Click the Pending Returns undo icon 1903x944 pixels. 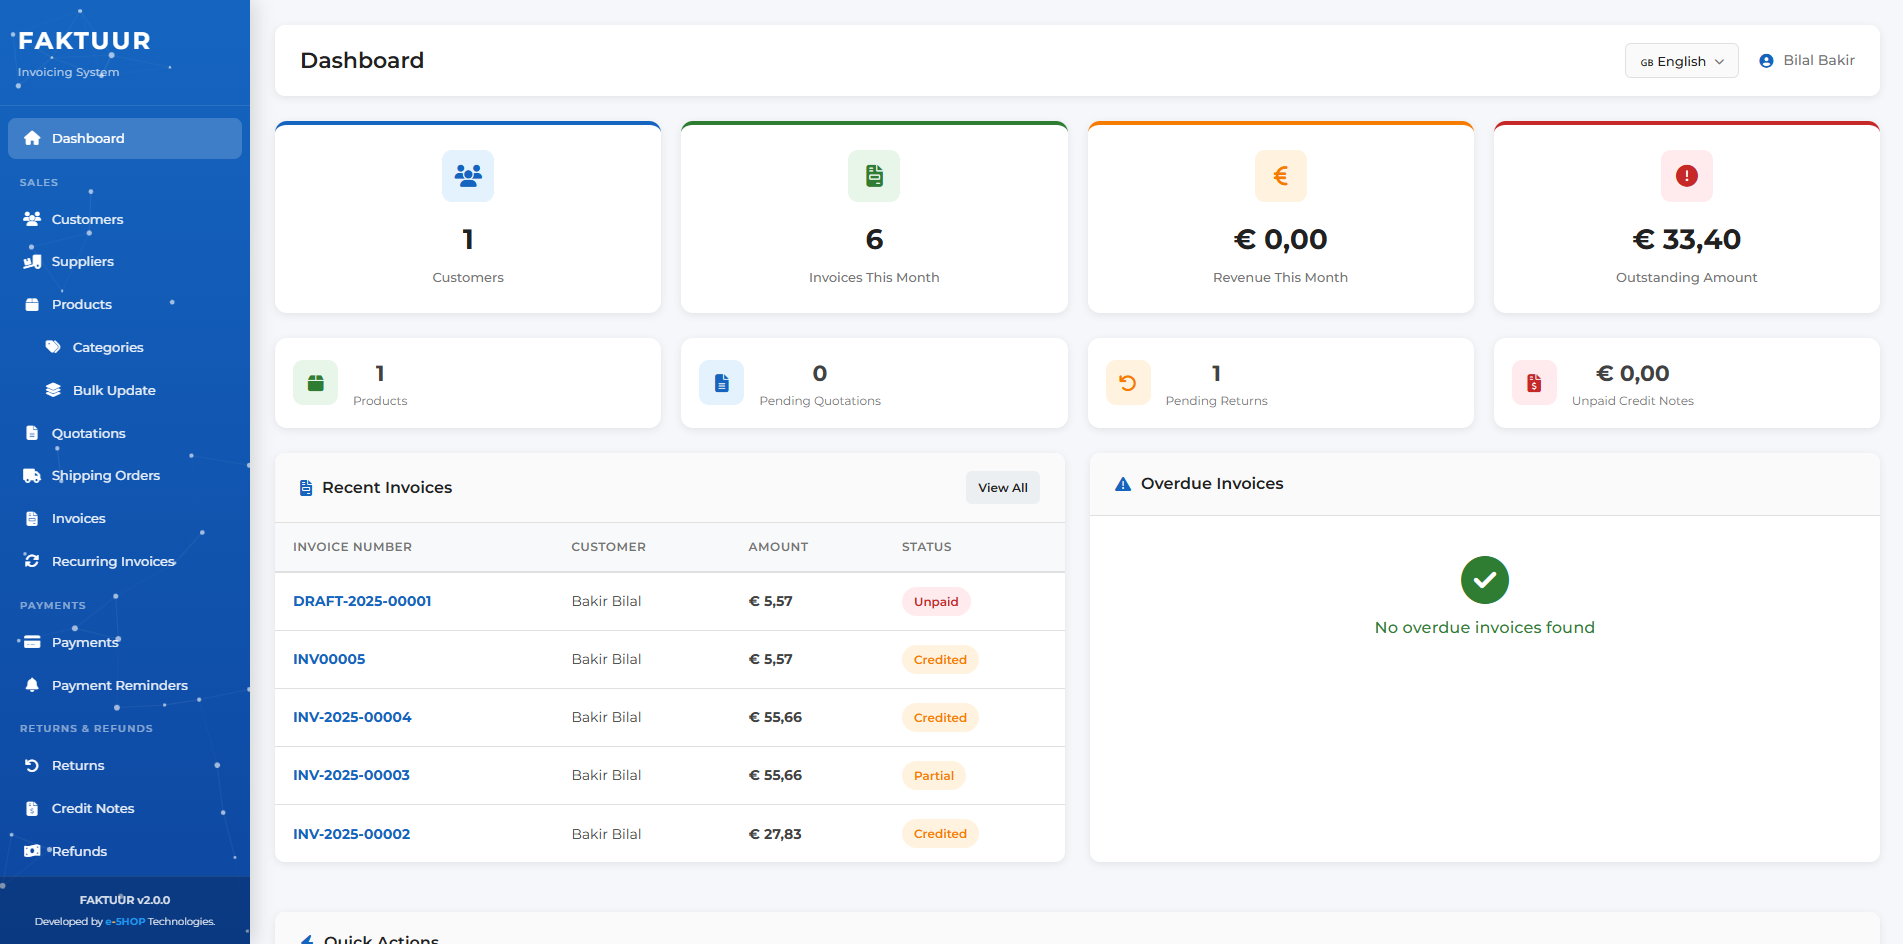[1127, 383]
